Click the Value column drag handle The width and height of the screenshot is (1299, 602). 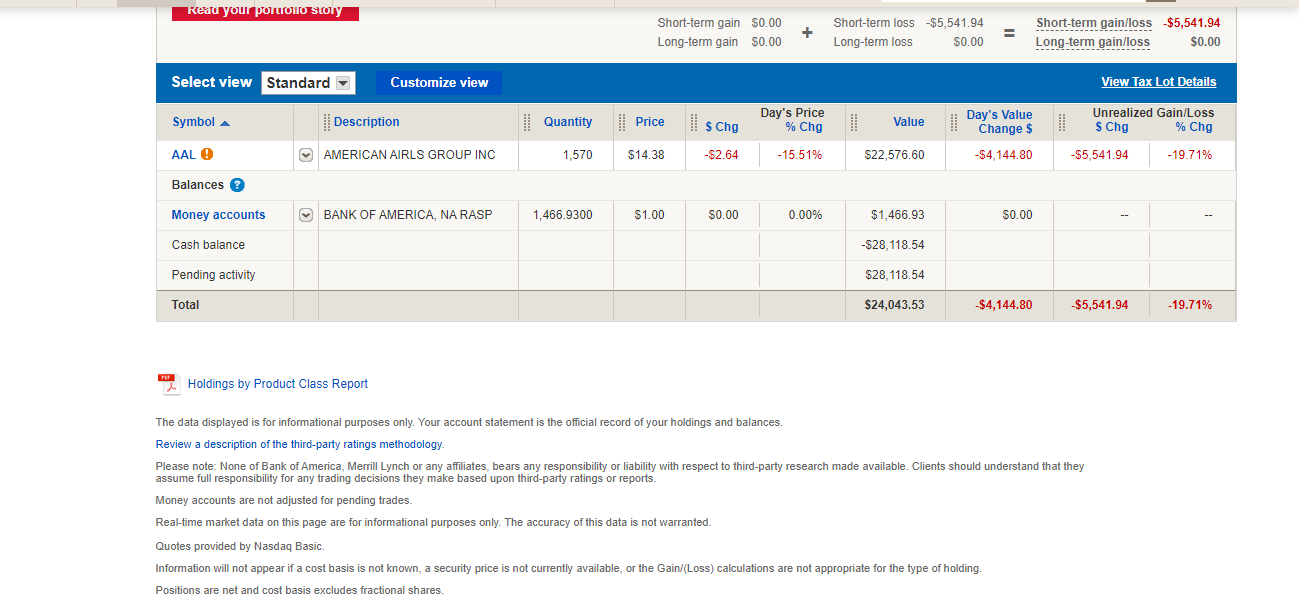point(854,122)
